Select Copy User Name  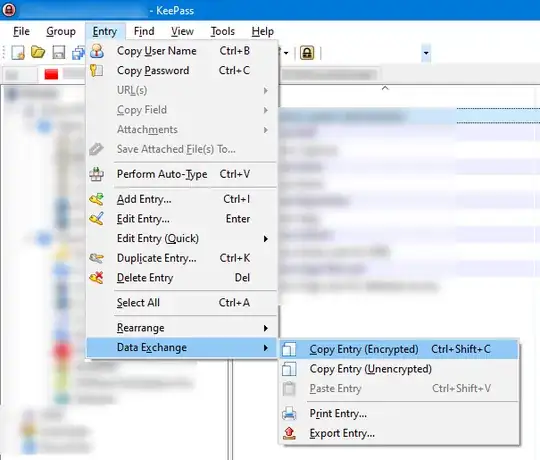click(x=182, y=51)
